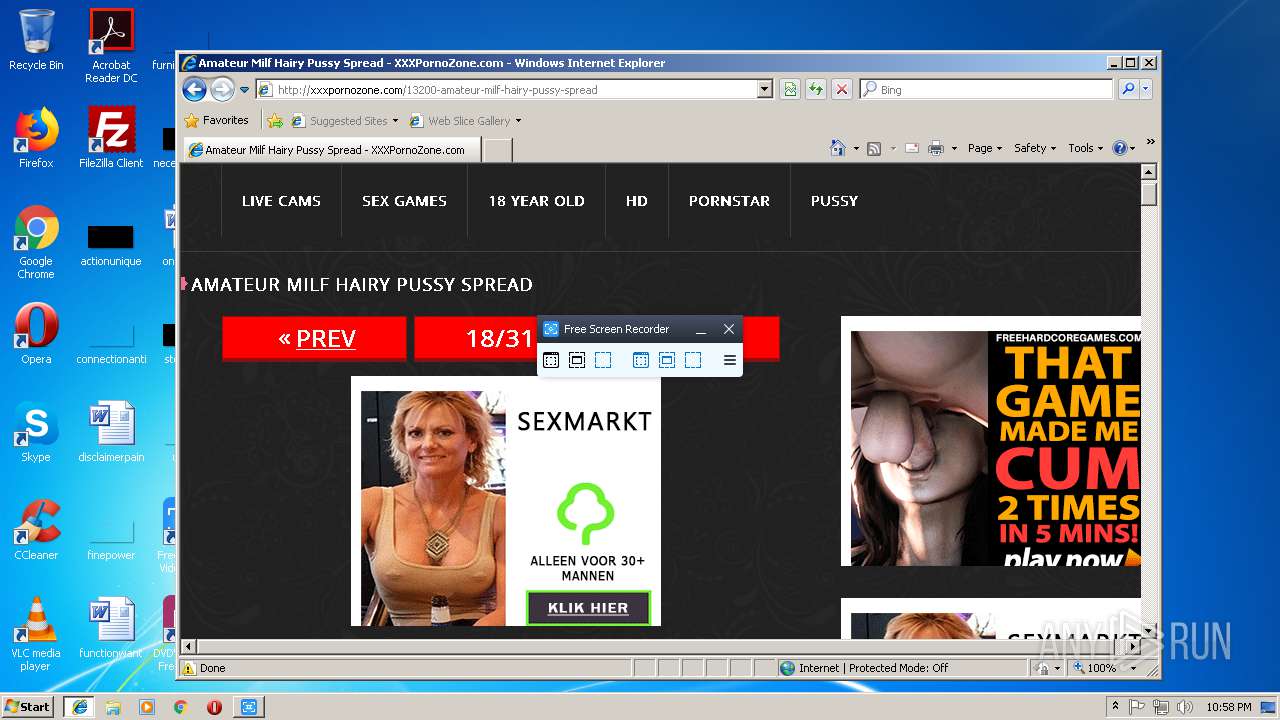Screen dimensions: 1280x720
Task: Expand the search provider dropdown arrow
Action: coord(1146,89)
